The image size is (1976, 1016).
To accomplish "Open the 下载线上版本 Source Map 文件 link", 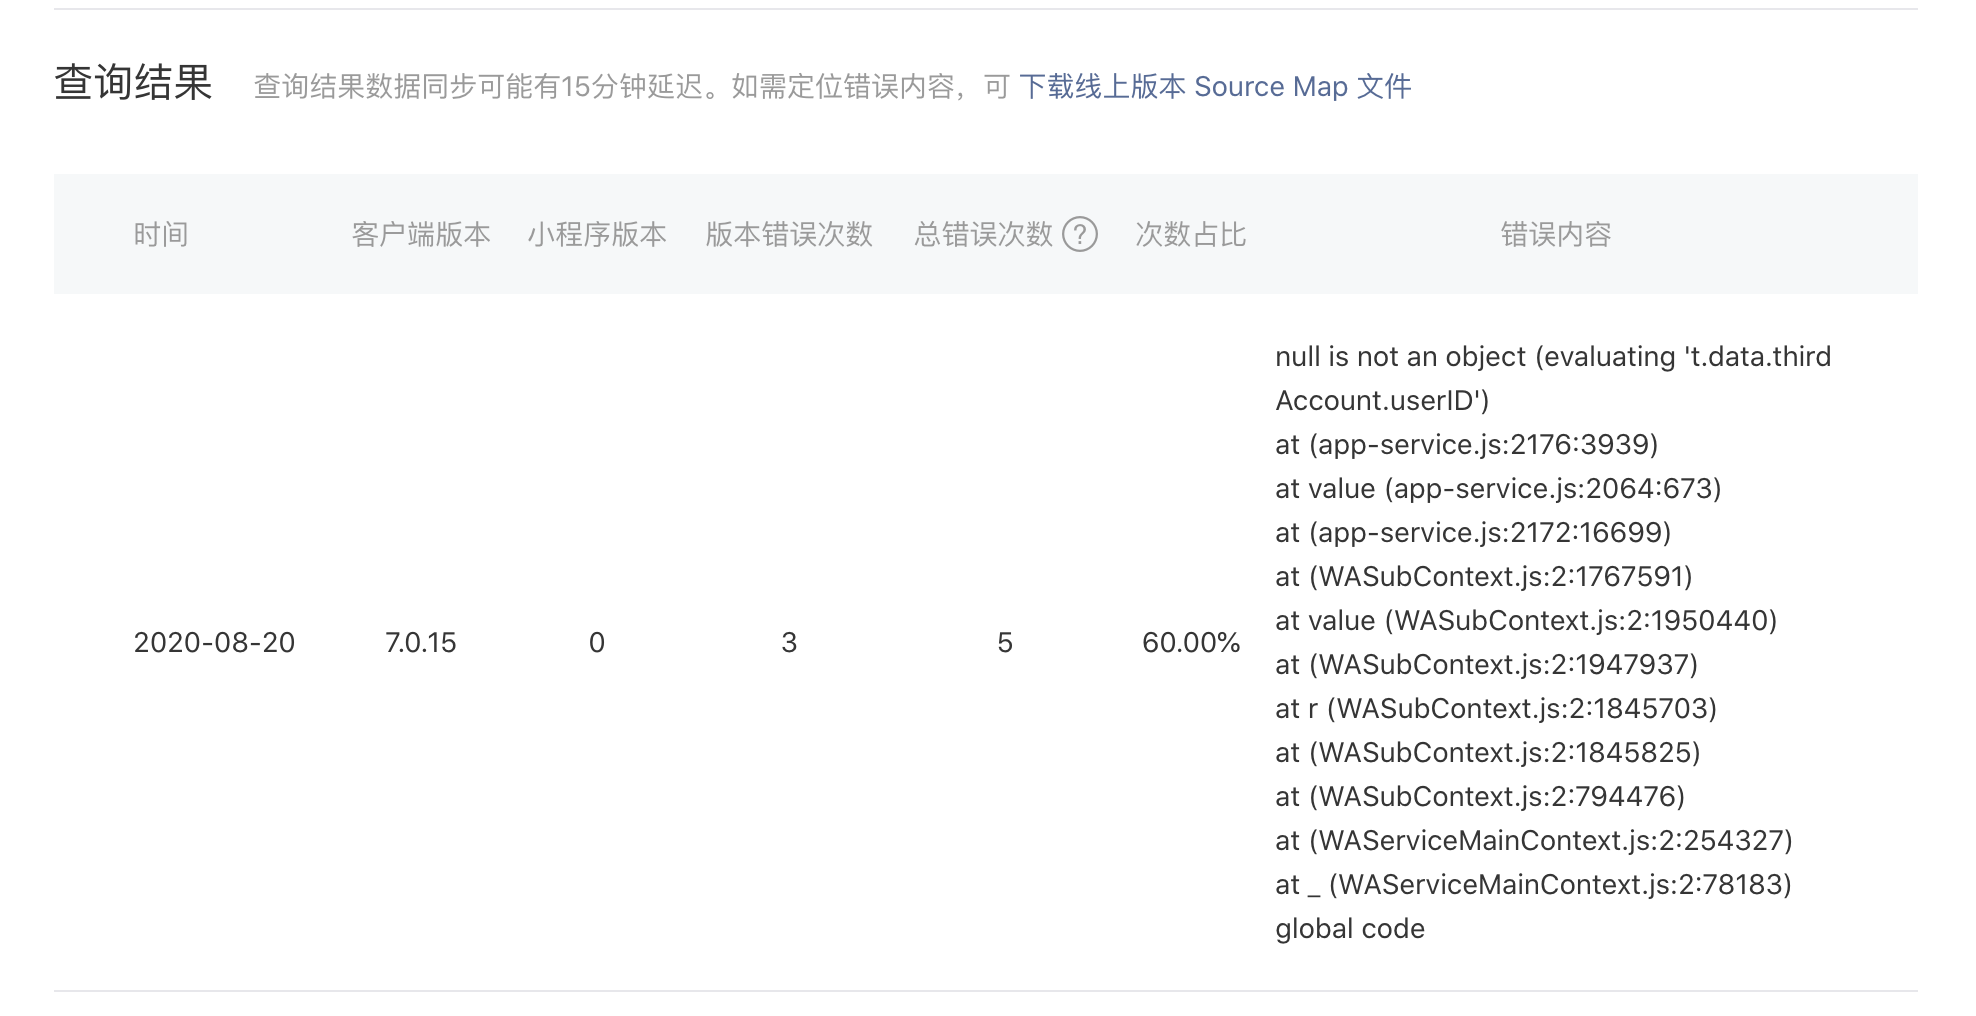I will pyautogui.click(x=1215, y=87).
